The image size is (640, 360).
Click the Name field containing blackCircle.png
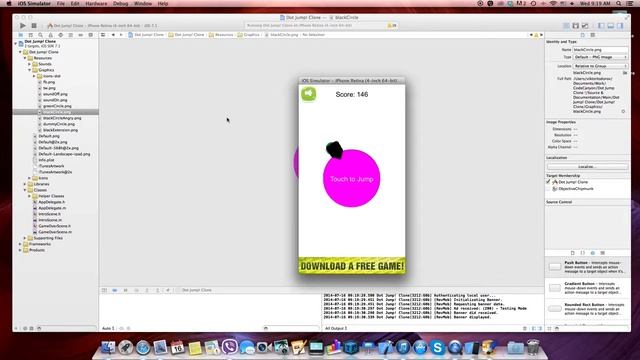pos(600,49)
